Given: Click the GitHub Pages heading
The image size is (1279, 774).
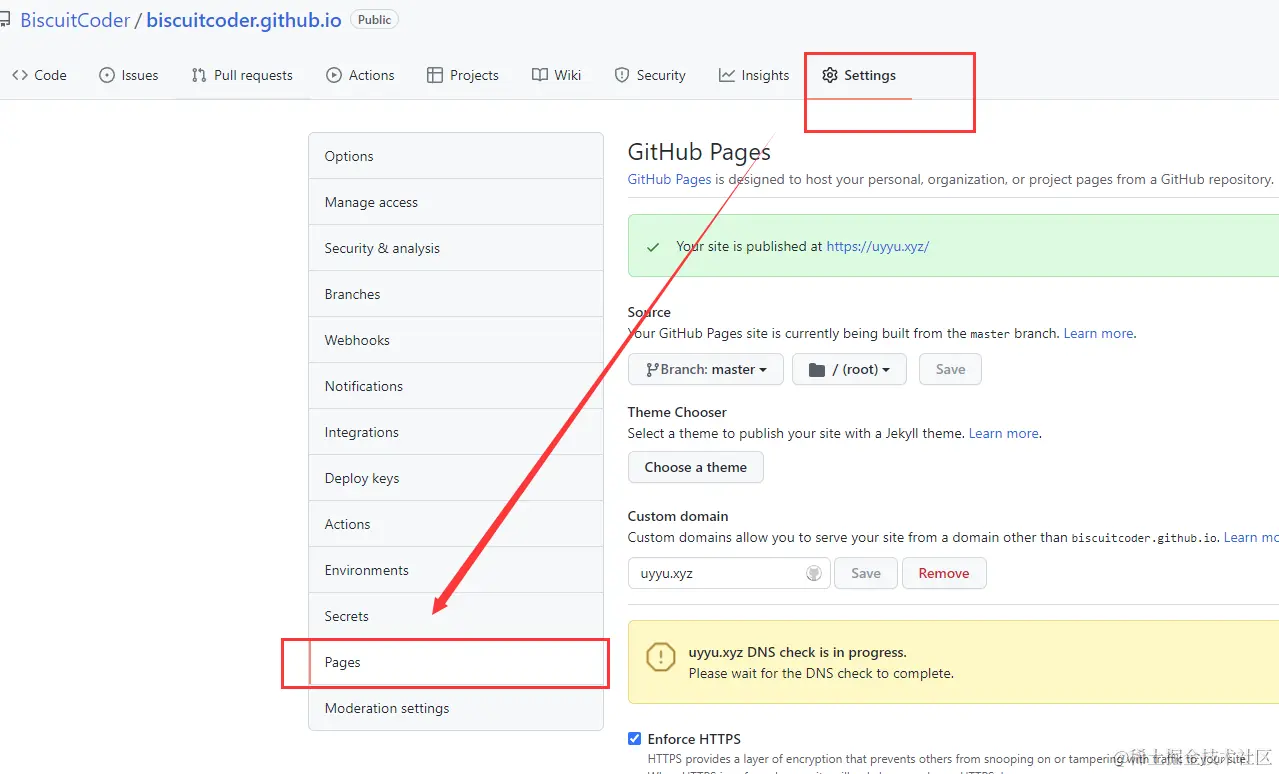Looking at the screenshot, I should [x=699, y=152].
